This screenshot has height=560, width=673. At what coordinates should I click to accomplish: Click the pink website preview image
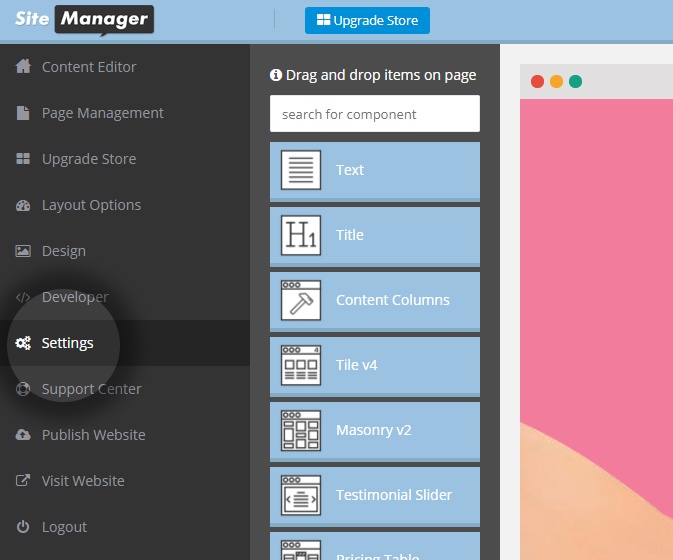pos(597,329)
